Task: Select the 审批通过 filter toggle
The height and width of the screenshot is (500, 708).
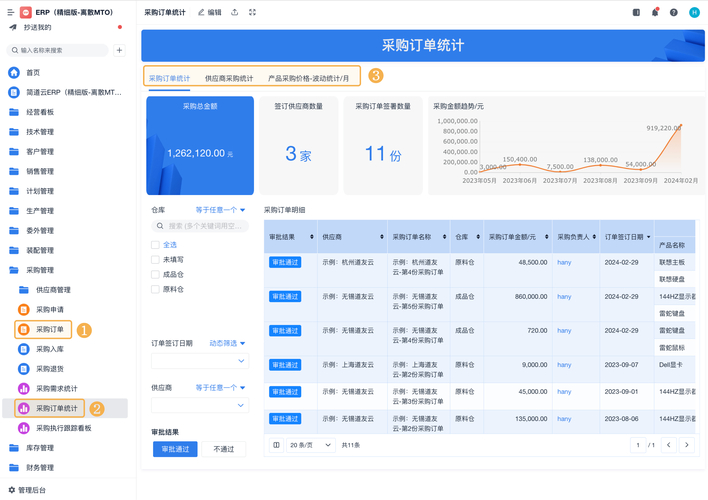Action: [x=175, y=449]
